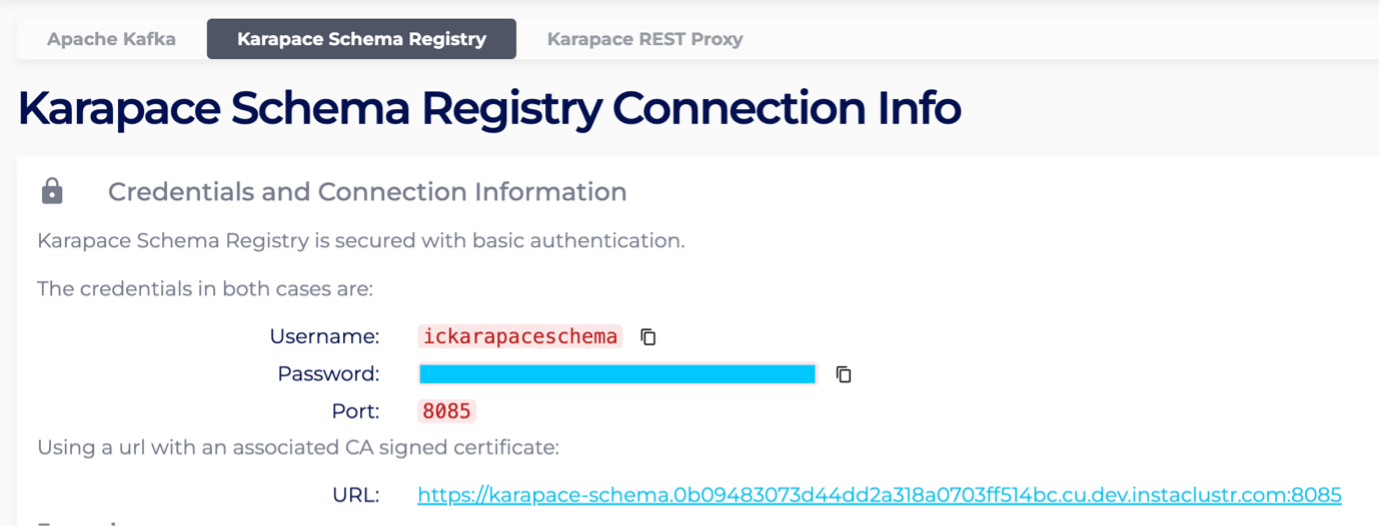
Task: Click 'The credentials in both cases are' text
Action: [205, 289]
